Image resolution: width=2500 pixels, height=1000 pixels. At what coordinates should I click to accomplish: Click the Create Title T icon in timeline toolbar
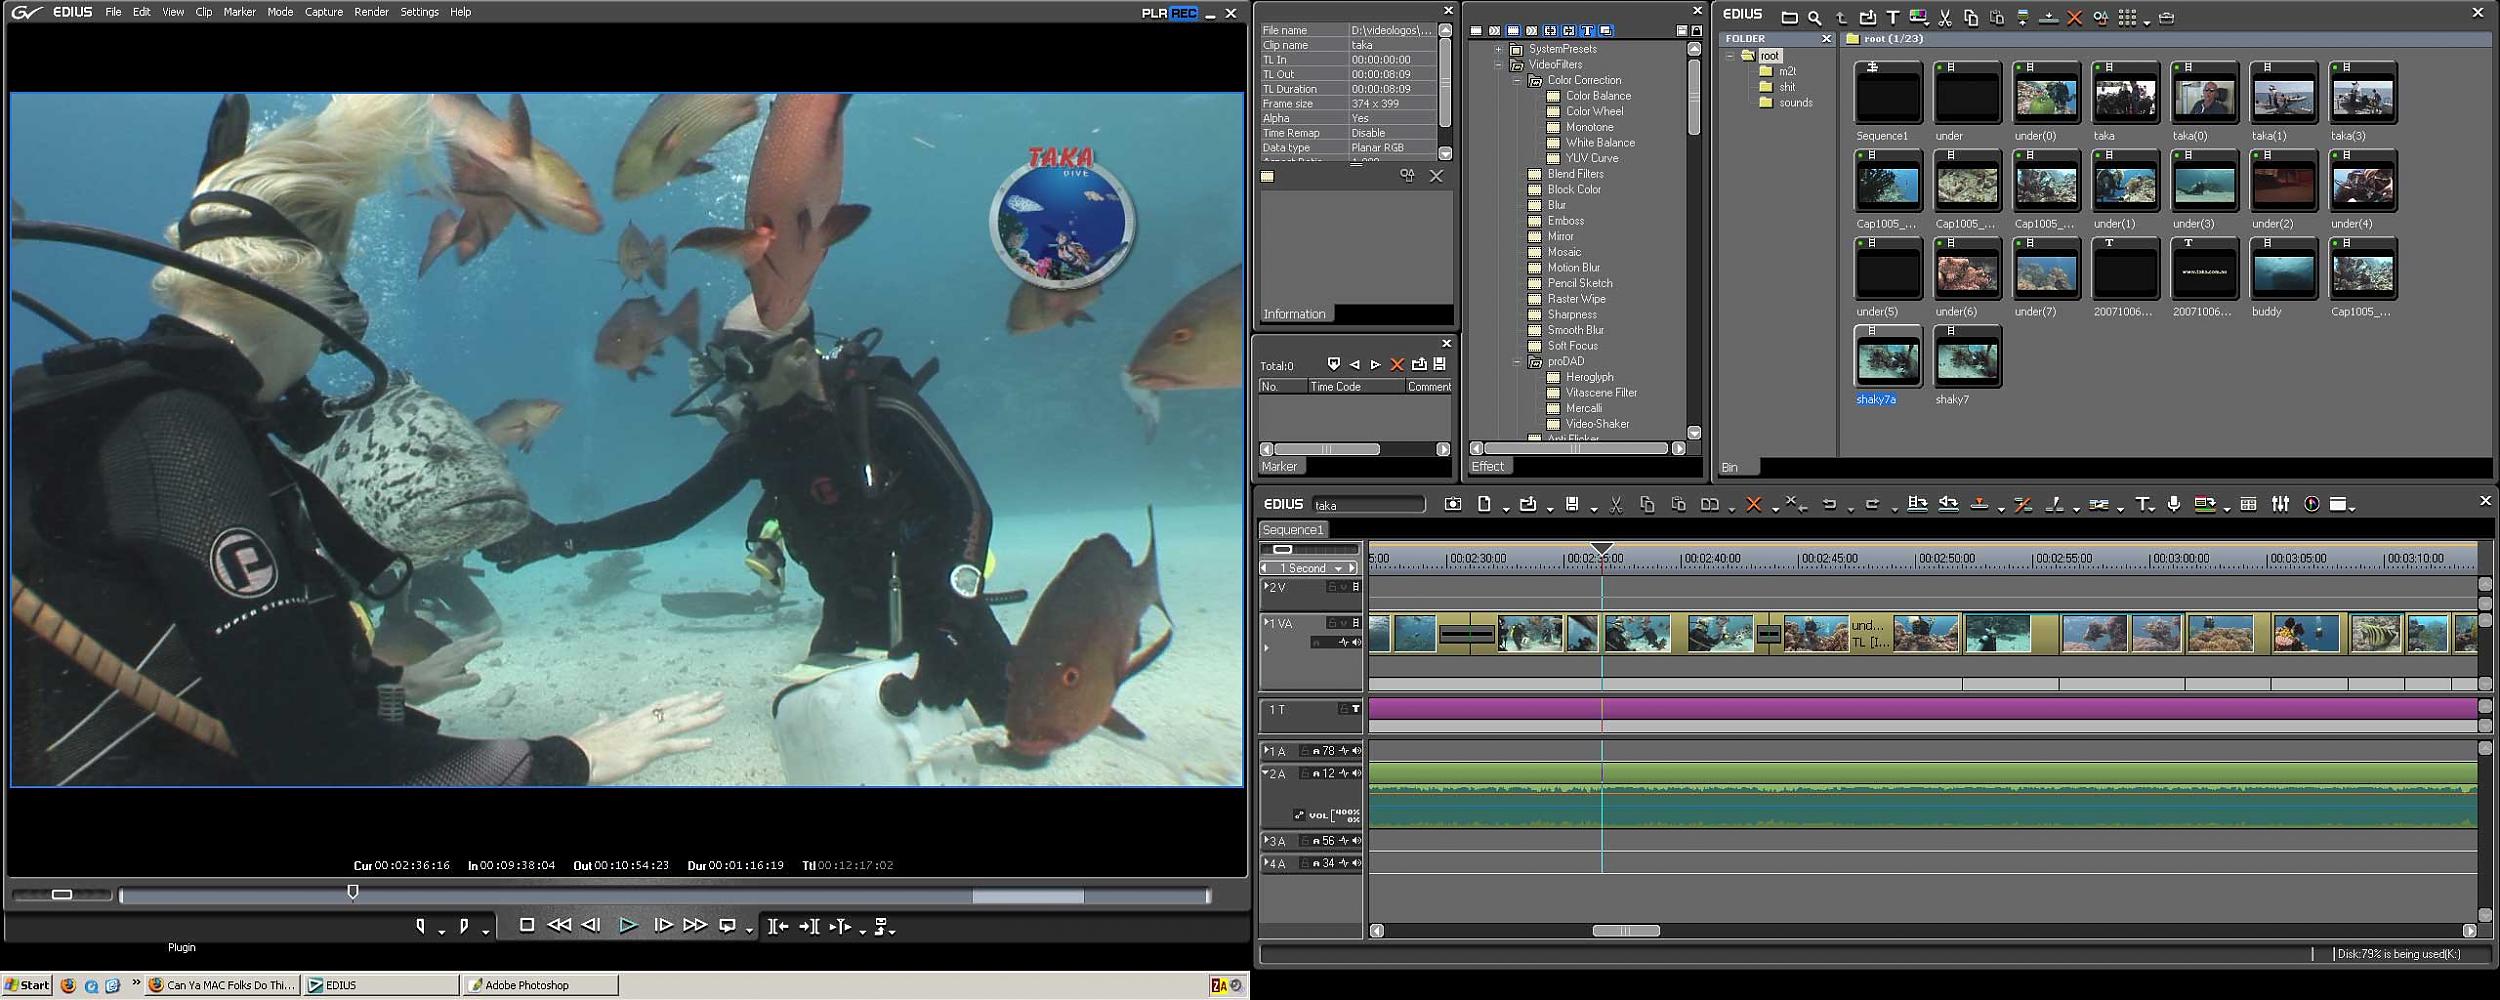coord(2141,505)
